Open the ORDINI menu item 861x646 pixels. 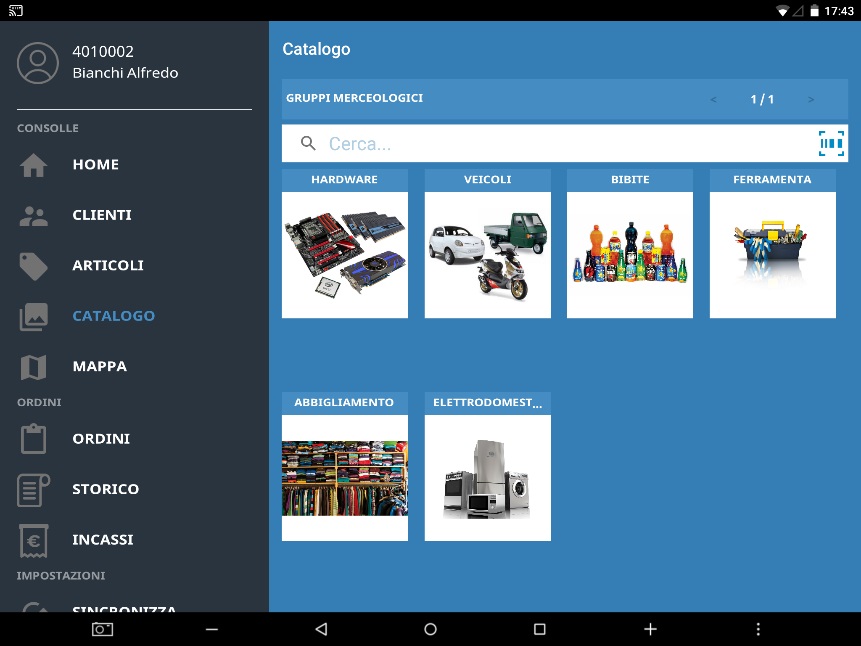click(101, 439)
